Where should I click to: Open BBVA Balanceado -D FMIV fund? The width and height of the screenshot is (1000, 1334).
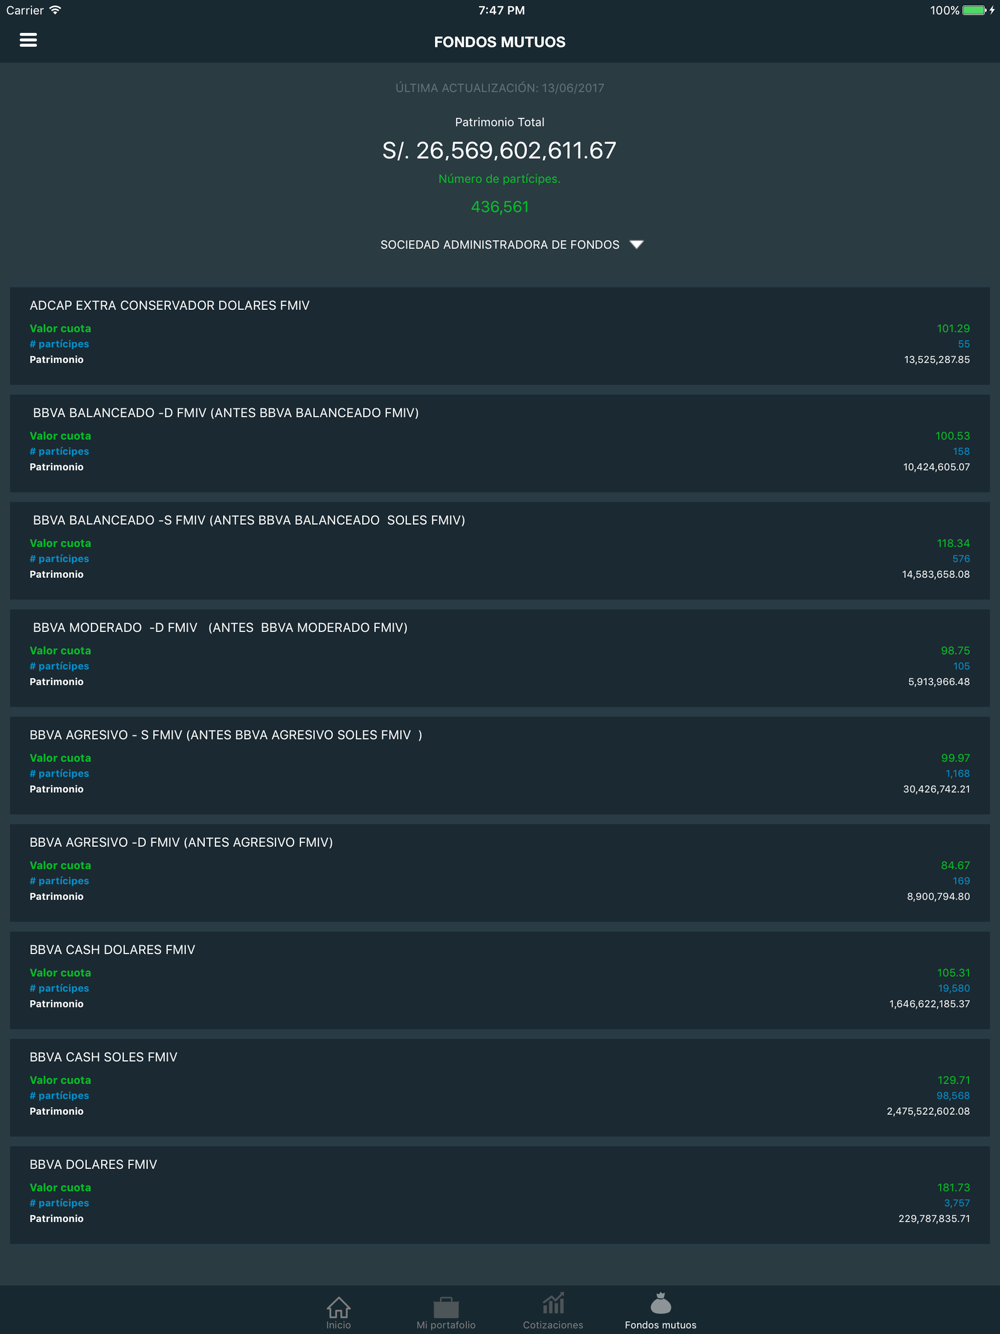[x=500, y=443]
